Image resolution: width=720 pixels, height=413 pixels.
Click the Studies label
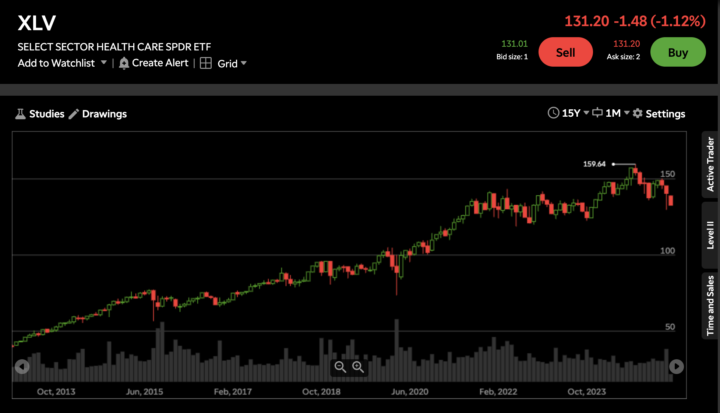click(x=47, y=114)
